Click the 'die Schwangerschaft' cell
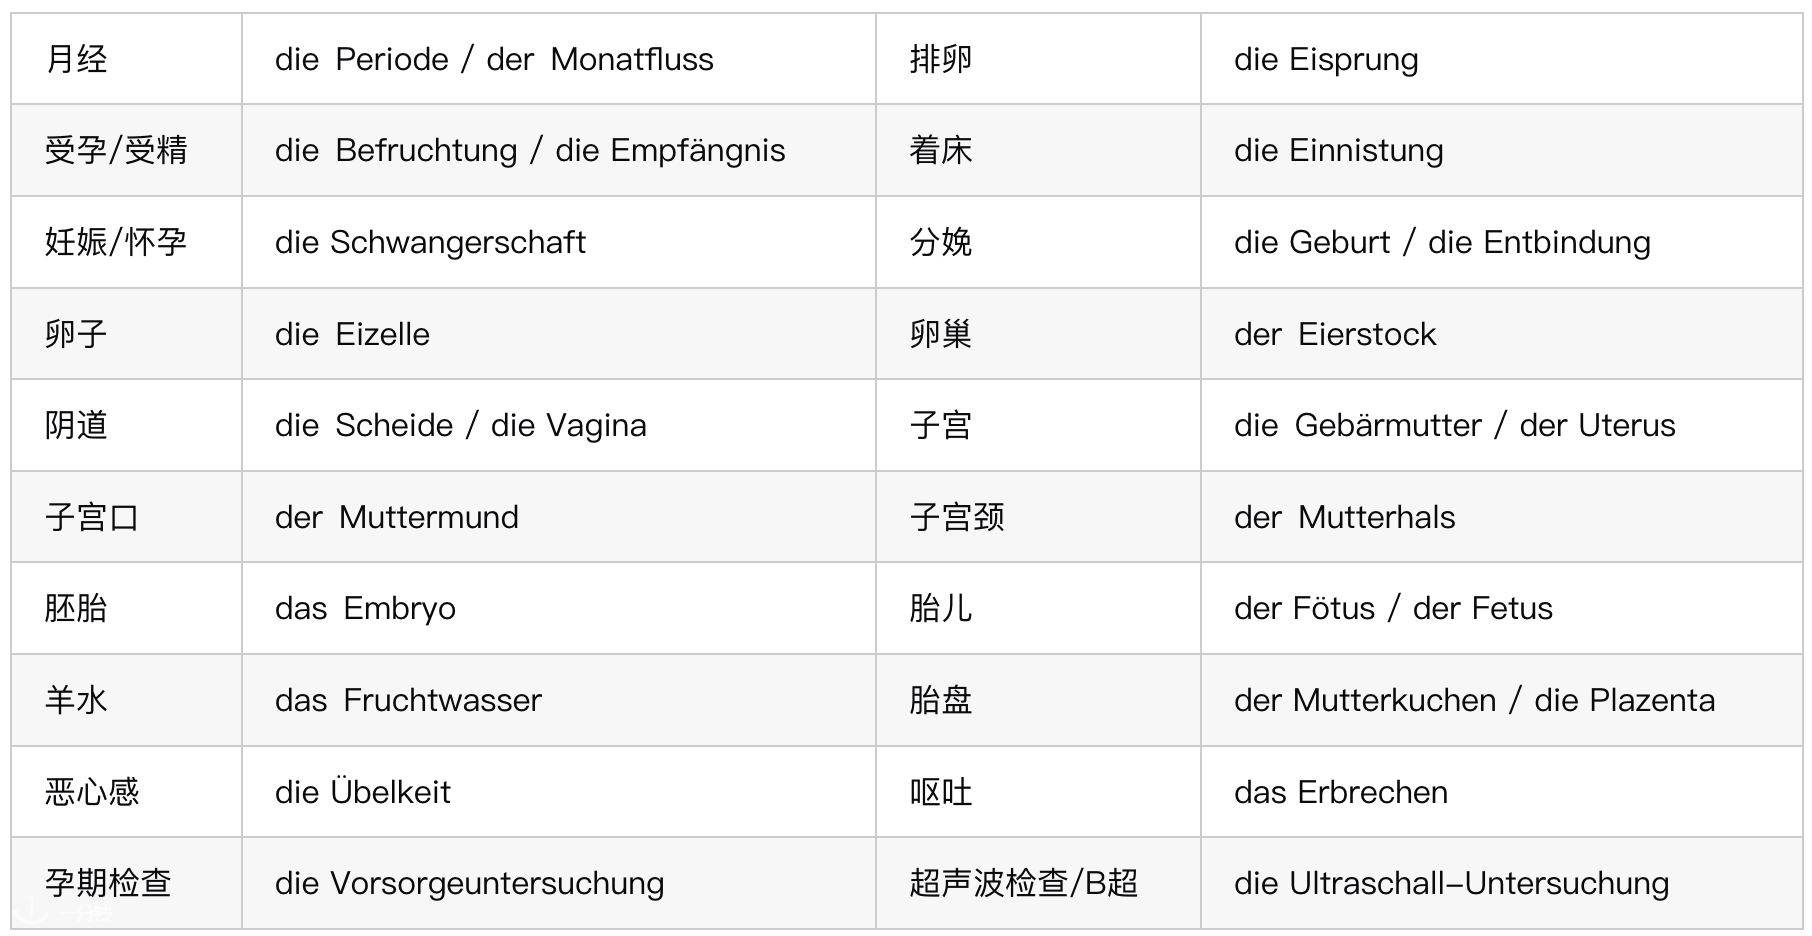Image resolution: width=1812 pixels, height=936 pixels. 559,242
